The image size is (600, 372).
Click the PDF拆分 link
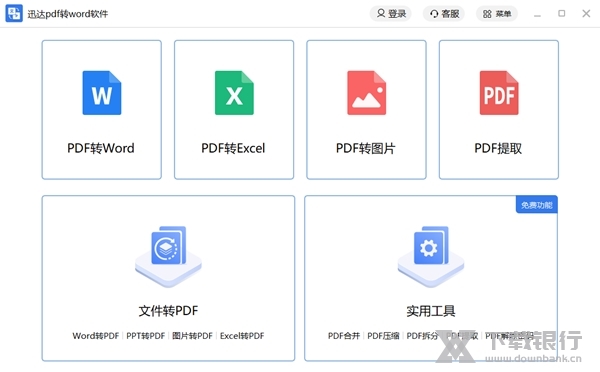click(422, 336)
